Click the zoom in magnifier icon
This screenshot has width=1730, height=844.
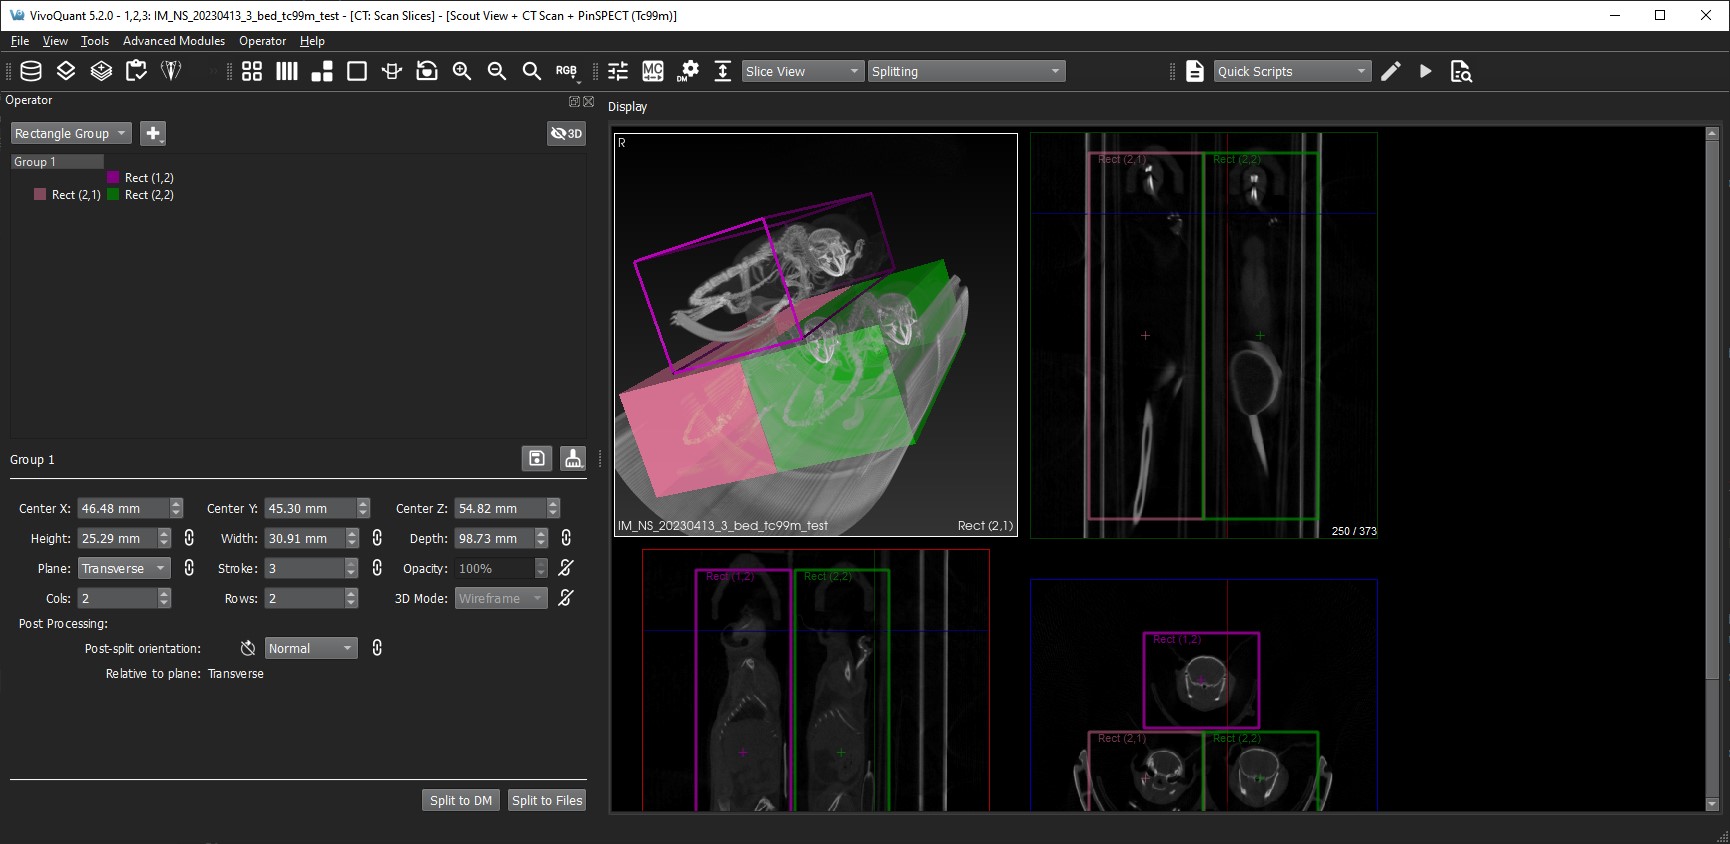coord(462,71)
